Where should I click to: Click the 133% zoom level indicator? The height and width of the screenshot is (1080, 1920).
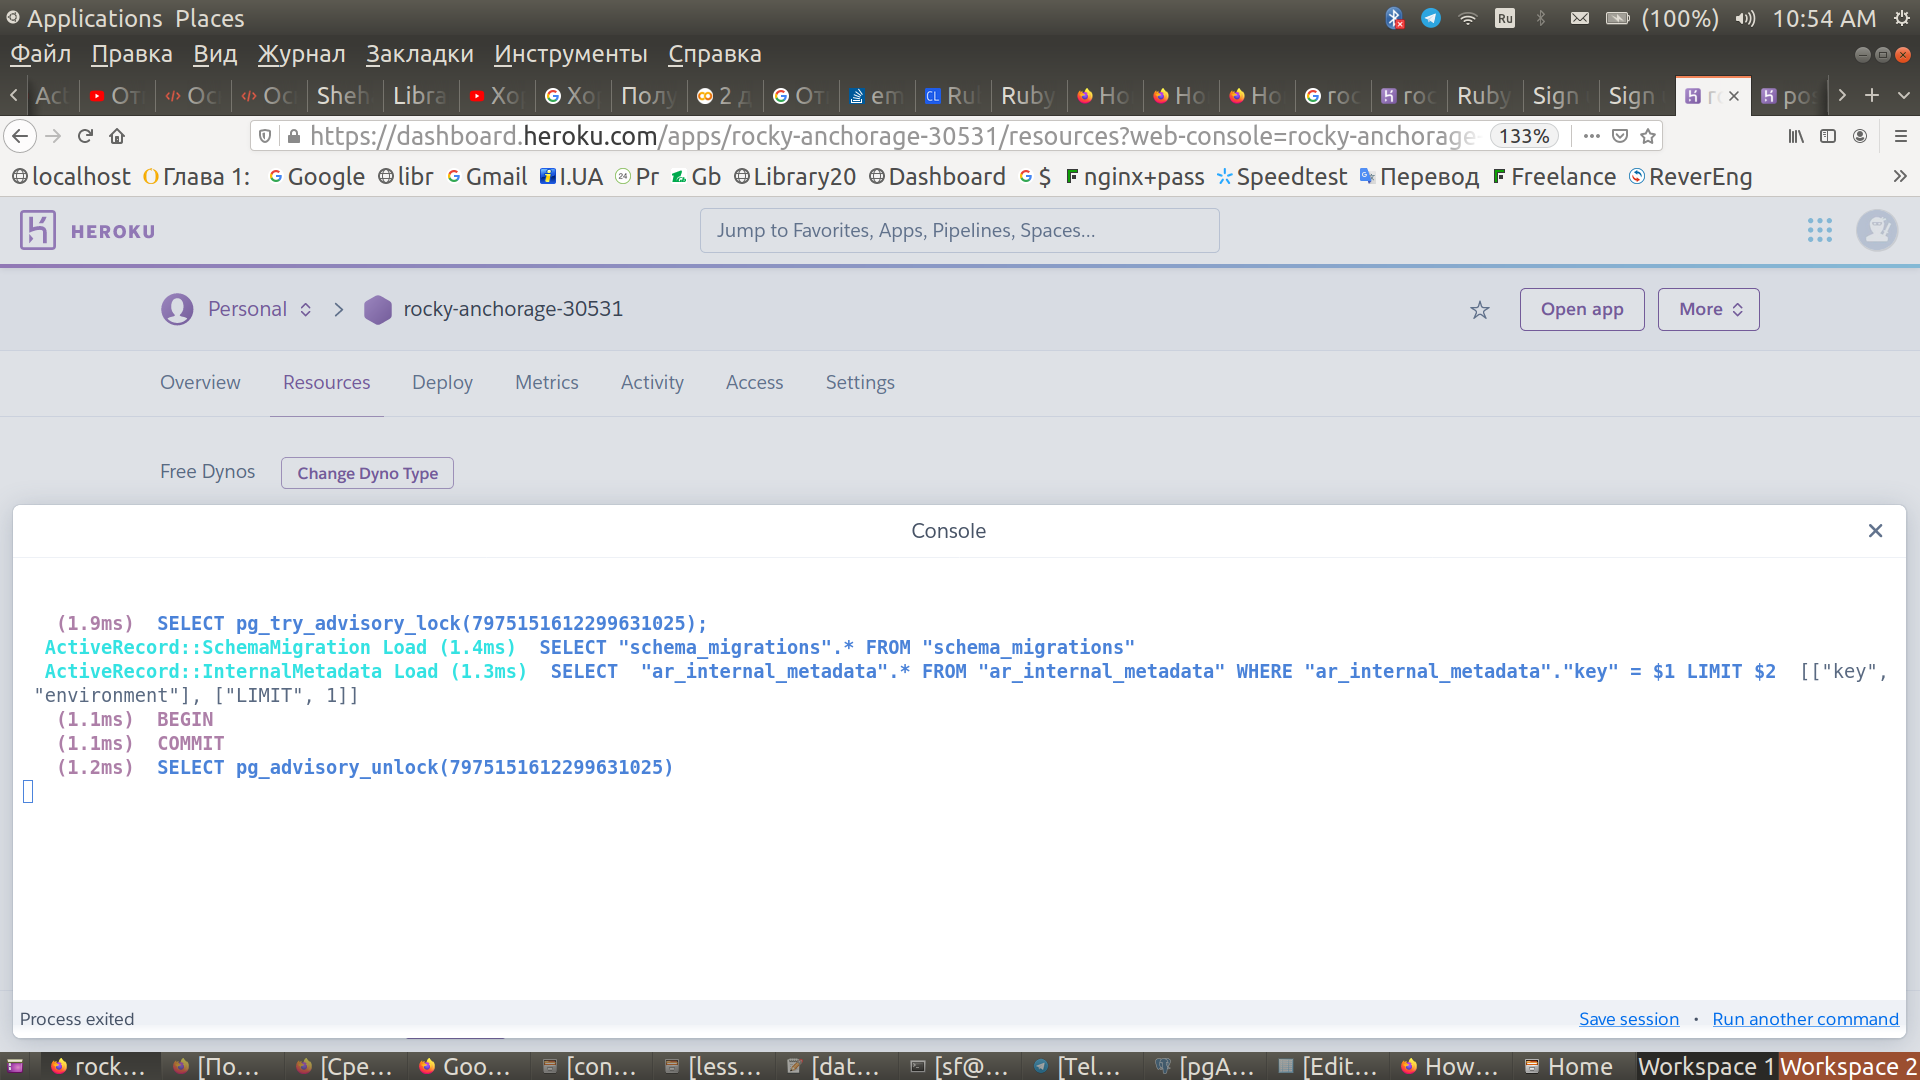click(1524, 136)
